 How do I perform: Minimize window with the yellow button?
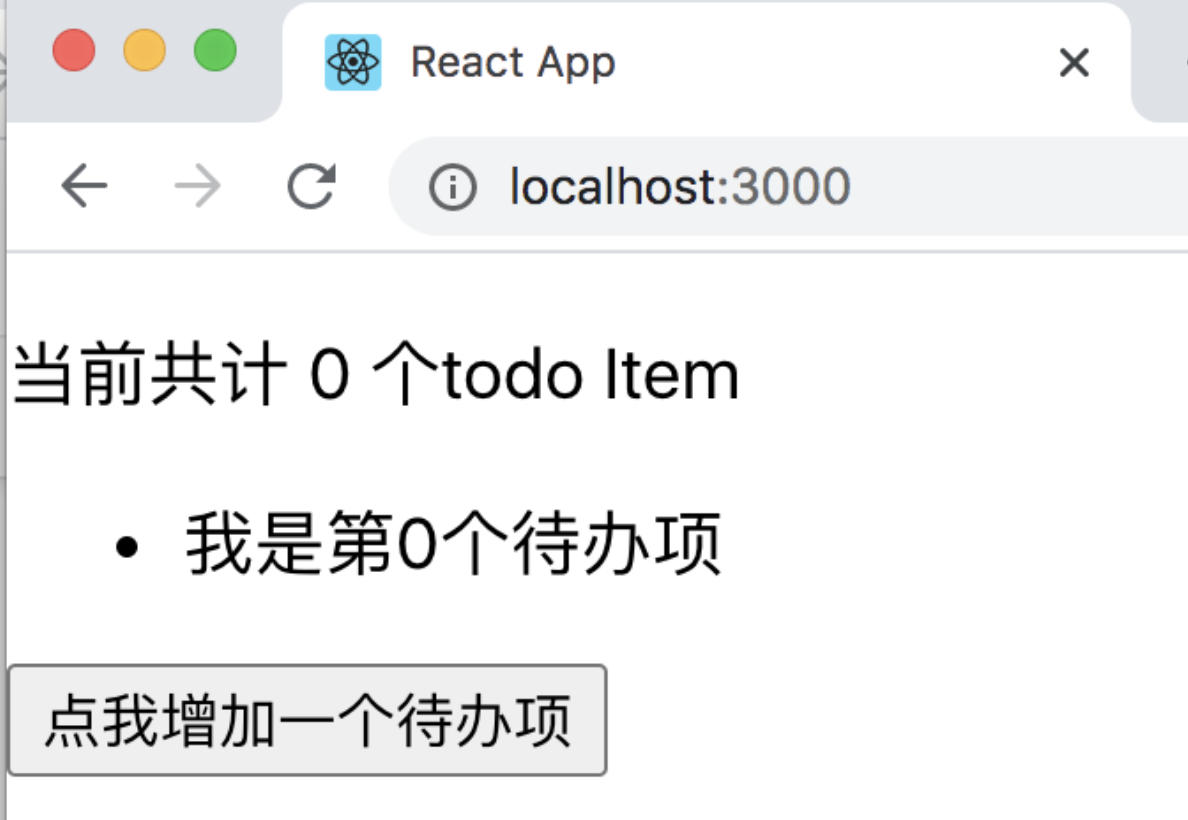[145, 50]
